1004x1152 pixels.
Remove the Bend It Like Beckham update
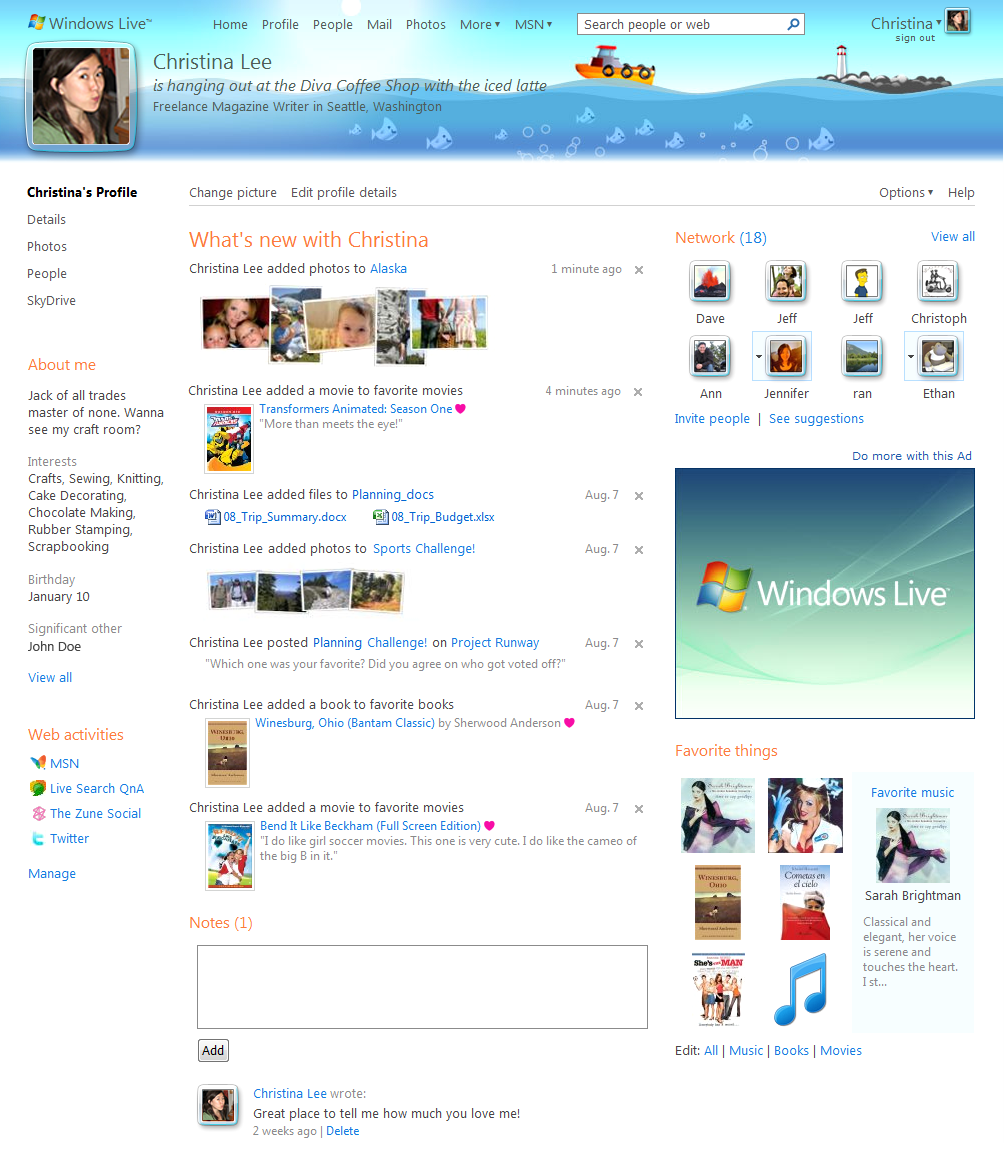tap(639, 809)
